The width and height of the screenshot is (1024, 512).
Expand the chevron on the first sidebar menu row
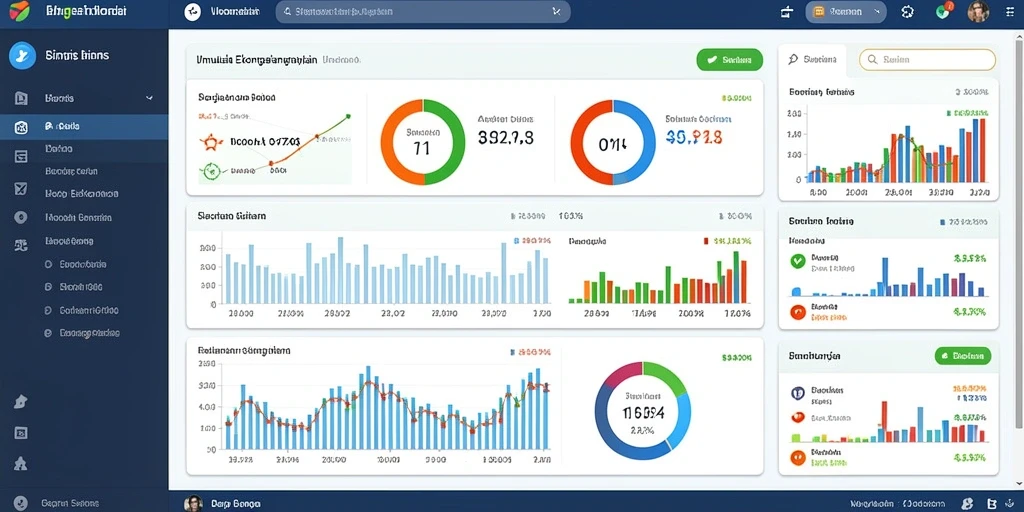149,99
